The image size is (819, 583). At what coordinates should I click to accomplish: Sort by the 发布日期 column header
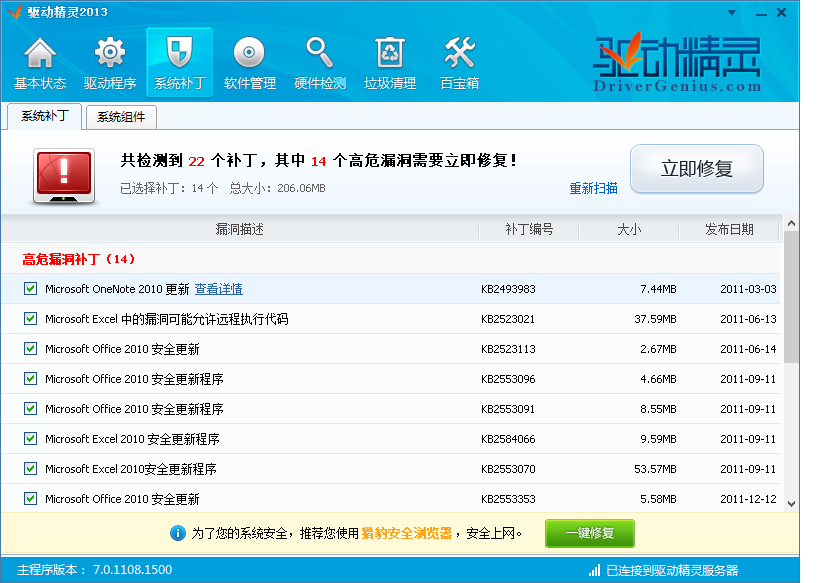729,229
